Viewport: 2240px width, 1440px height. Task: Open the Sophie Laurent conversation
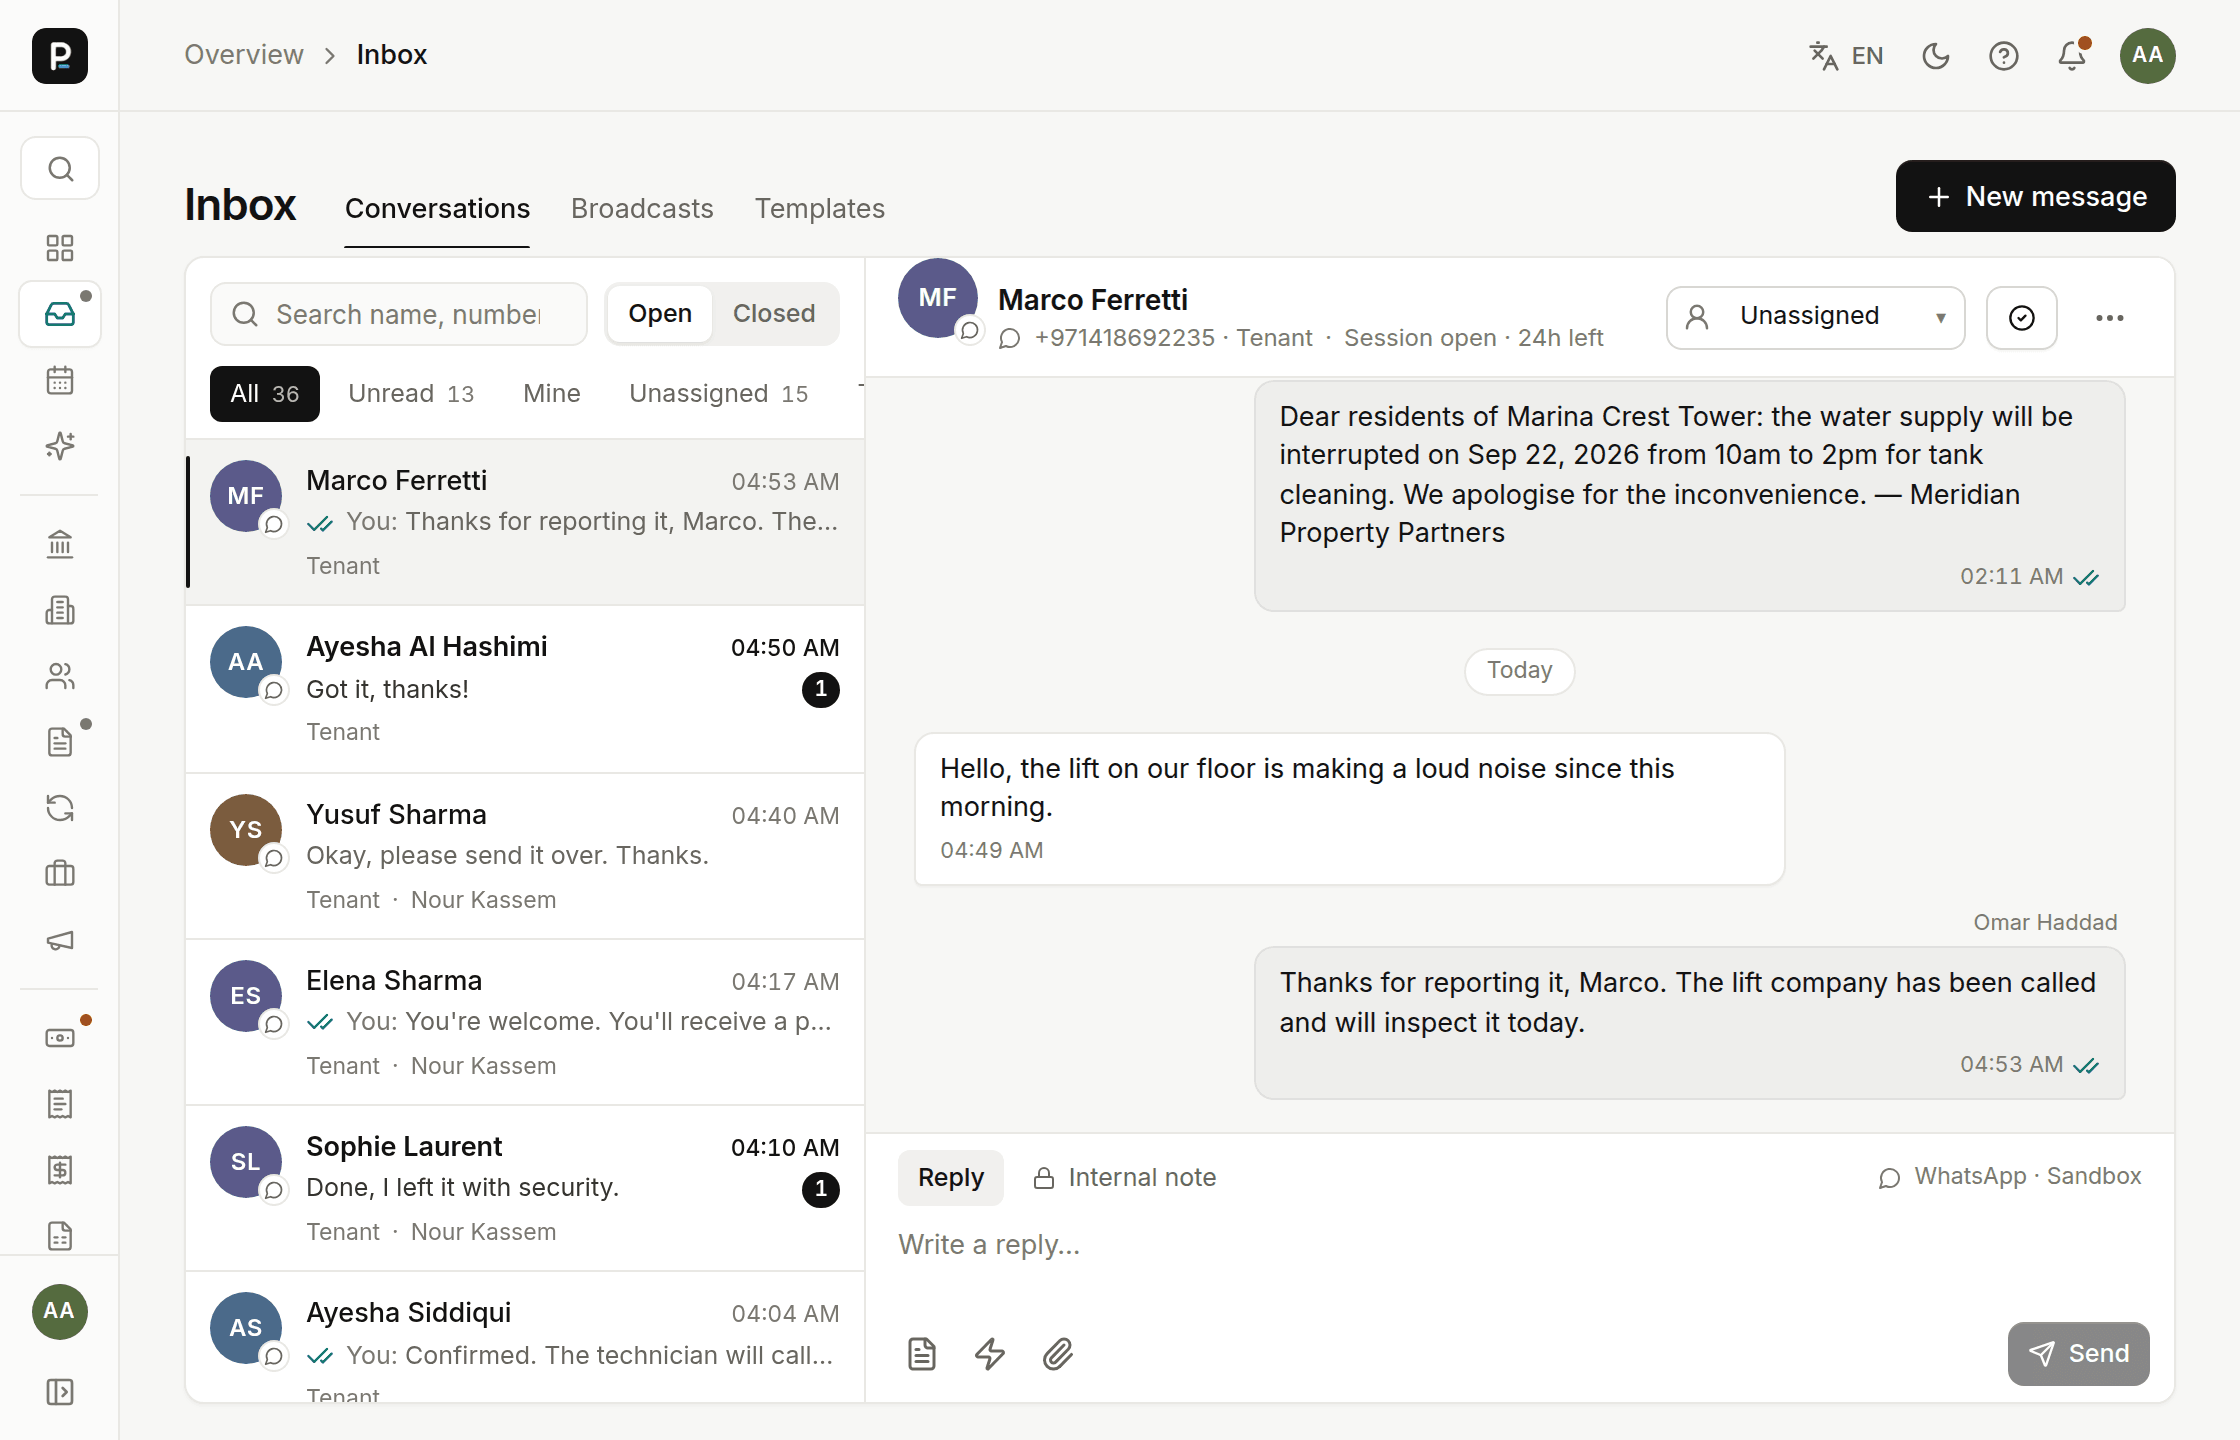pyautogui.click(x=525, y=1188)
